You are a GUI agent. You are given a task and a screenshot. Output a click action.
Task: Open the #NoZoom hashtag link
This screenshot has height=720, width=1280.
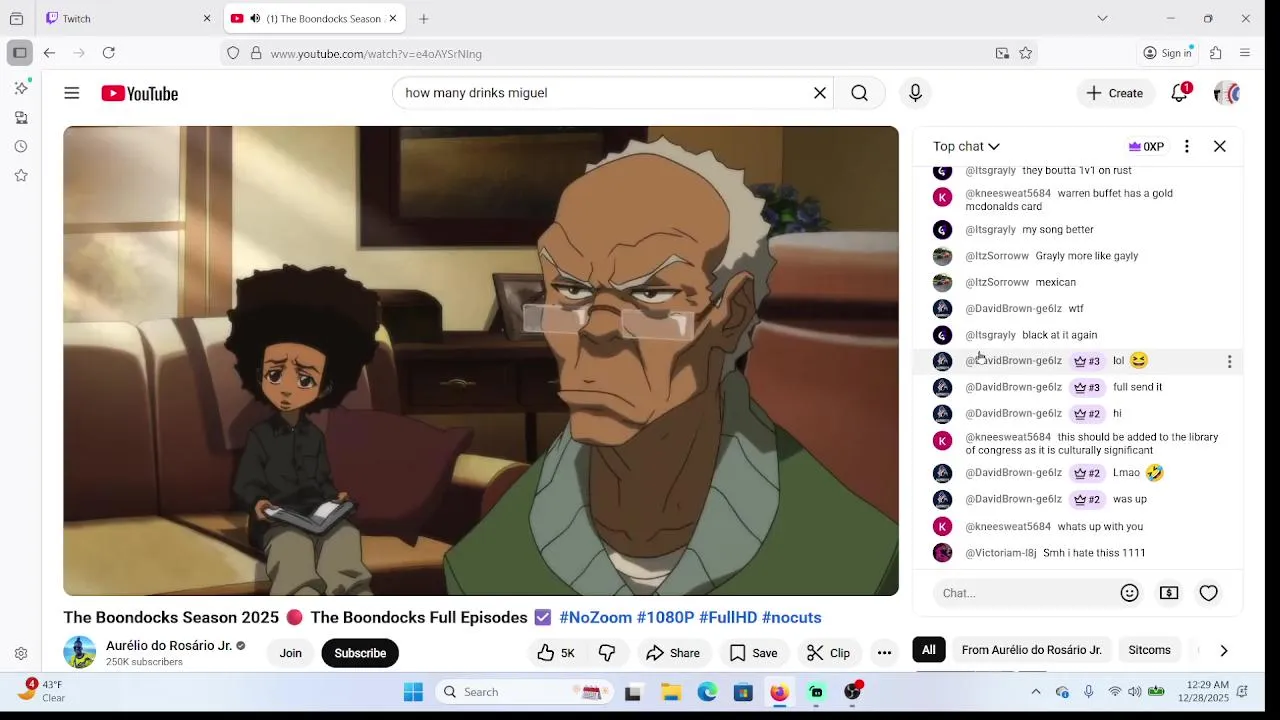coord(595,618)
